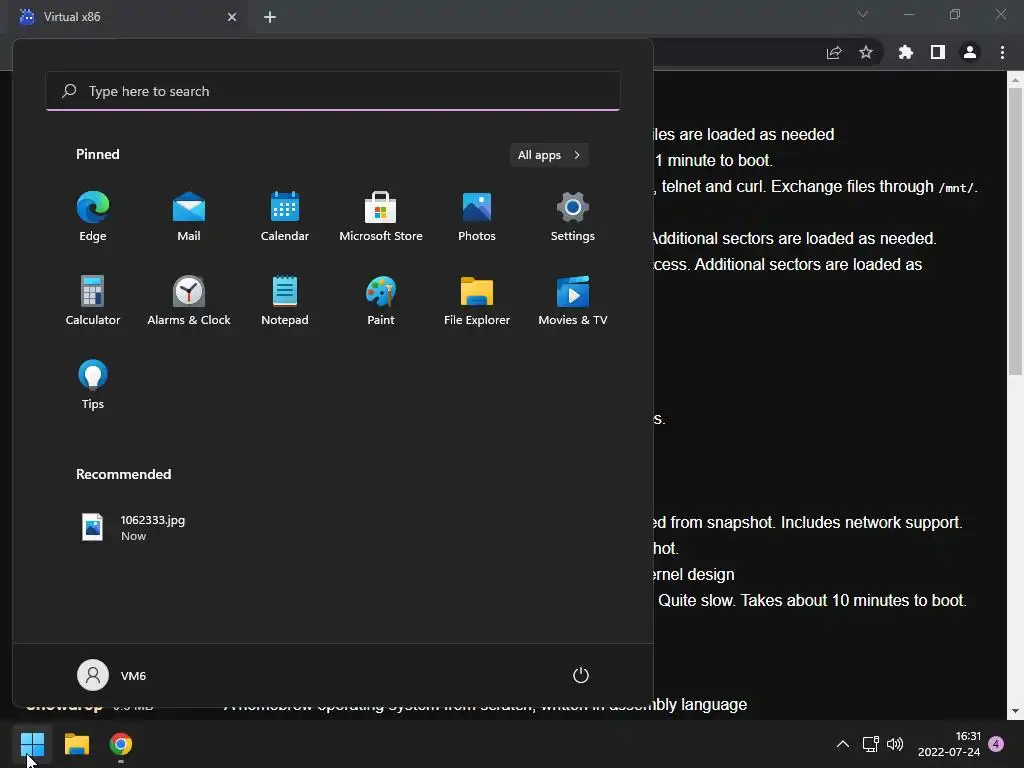This screenshot has width=1024, height=768.
Task: Open the Tips app
Action: [93, 385]
